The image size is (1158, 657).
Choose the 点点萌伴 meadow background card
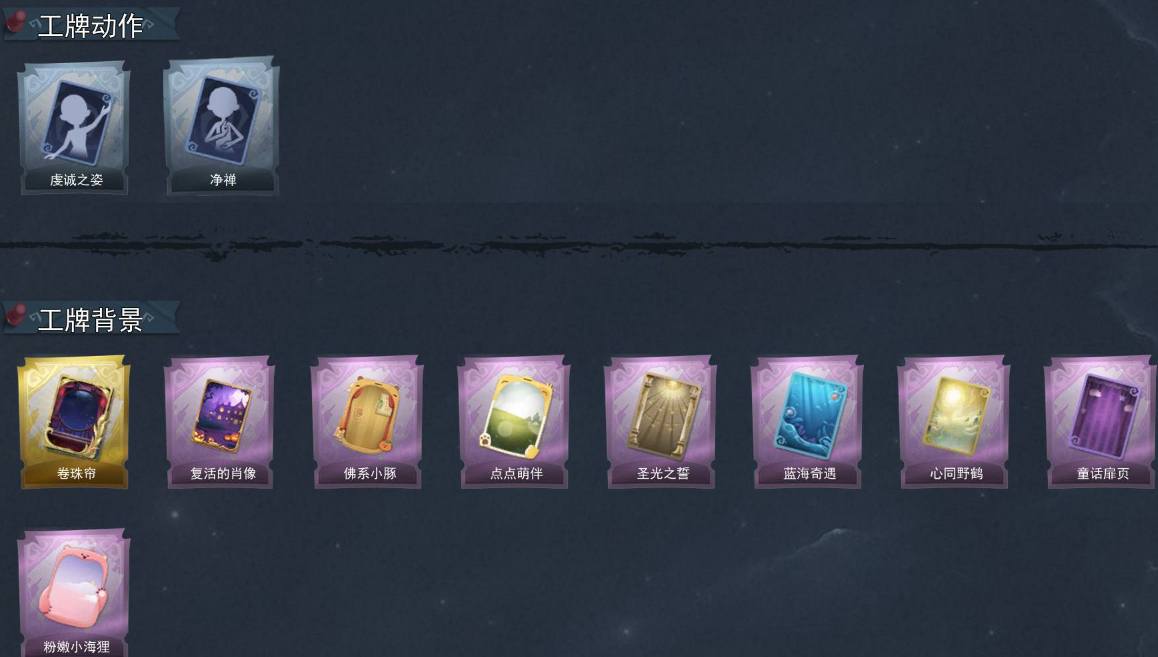coord(514,422)
